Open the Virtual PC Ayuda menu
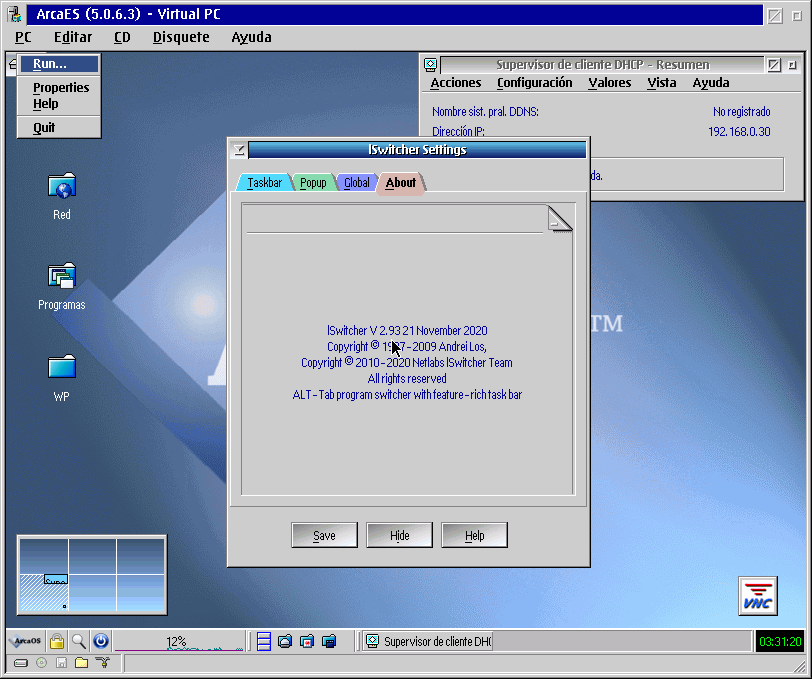This screenshot has width=812, height=679. [x=251, y=37]
